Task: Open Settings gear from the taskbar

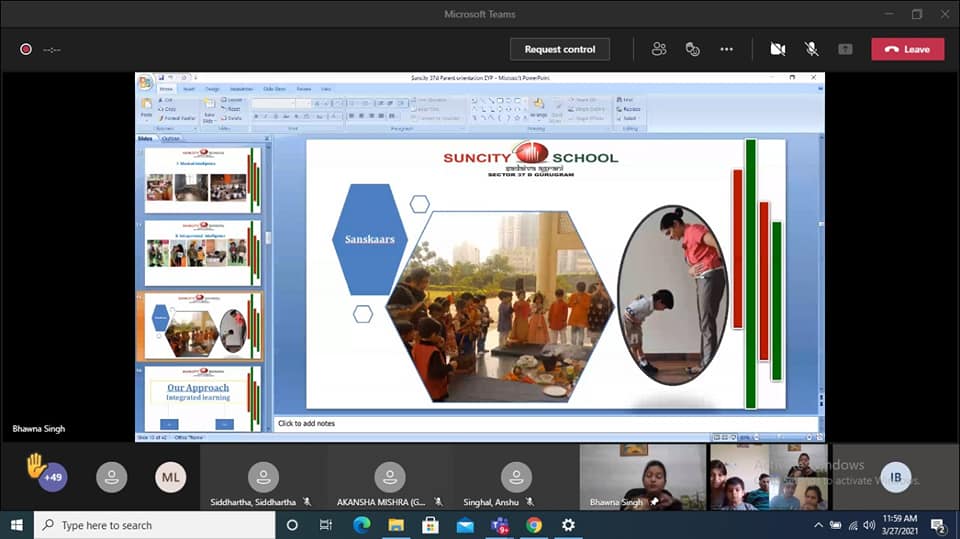Action: 569,525
